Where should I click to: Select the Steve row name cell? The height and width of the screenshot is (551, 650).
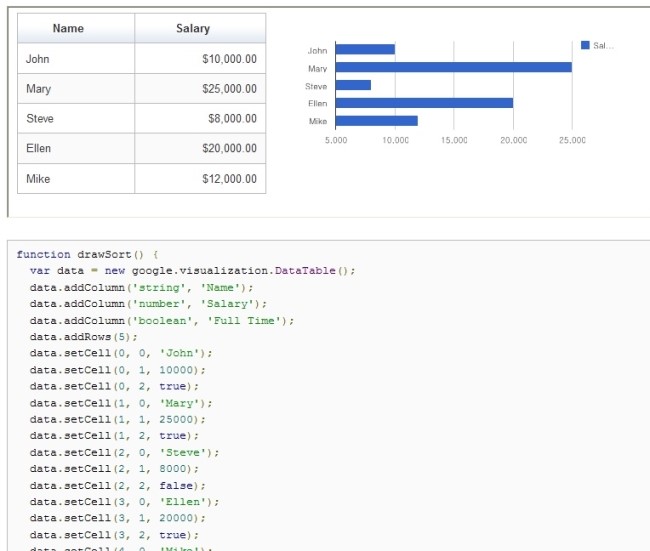point(76,119)
